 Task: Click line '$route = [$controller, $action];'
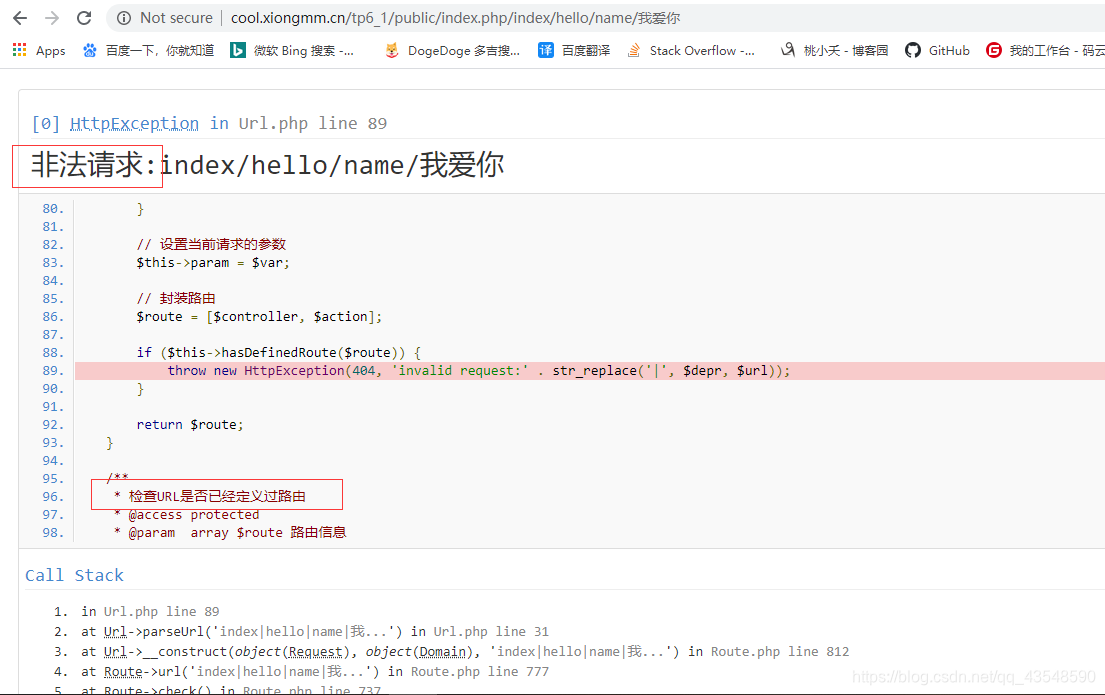(x=259, y=316)
